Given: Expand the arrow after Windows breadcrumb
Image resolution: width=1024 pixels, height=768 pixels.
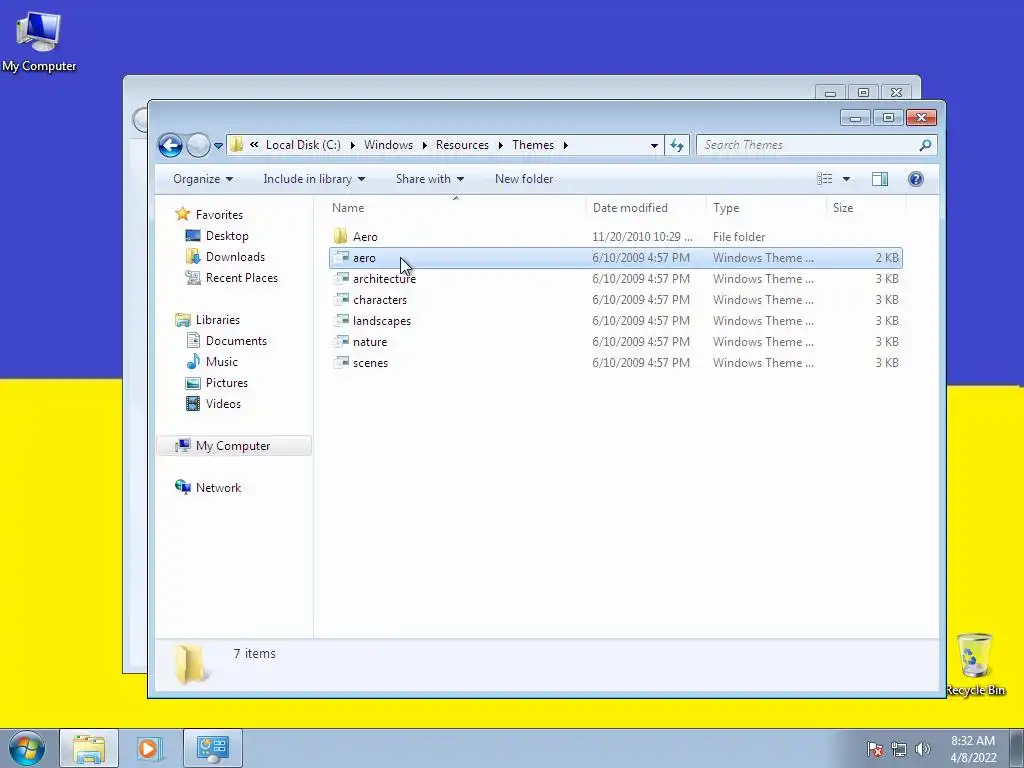Looking at the screenshot, I should (424, 145).
